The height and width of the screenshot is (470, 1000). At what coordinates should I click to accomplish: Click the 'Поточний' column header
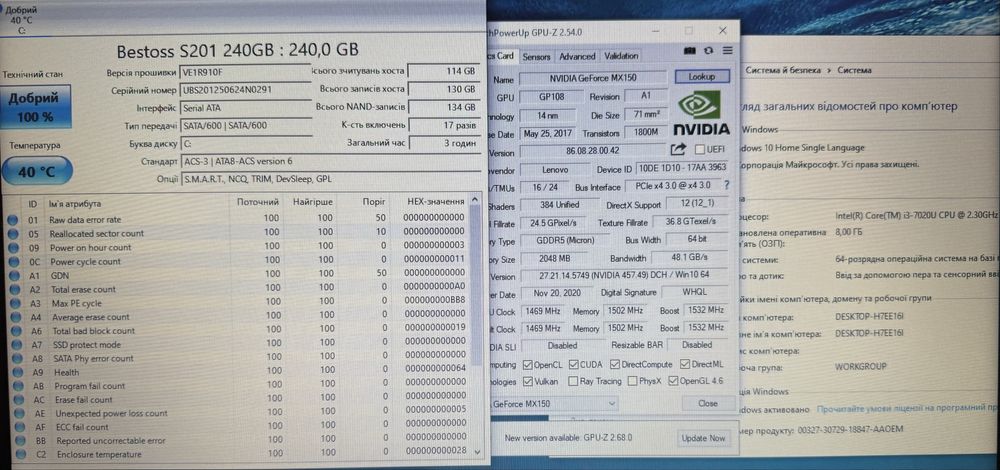pyautogui.click(x=258, y=202)
